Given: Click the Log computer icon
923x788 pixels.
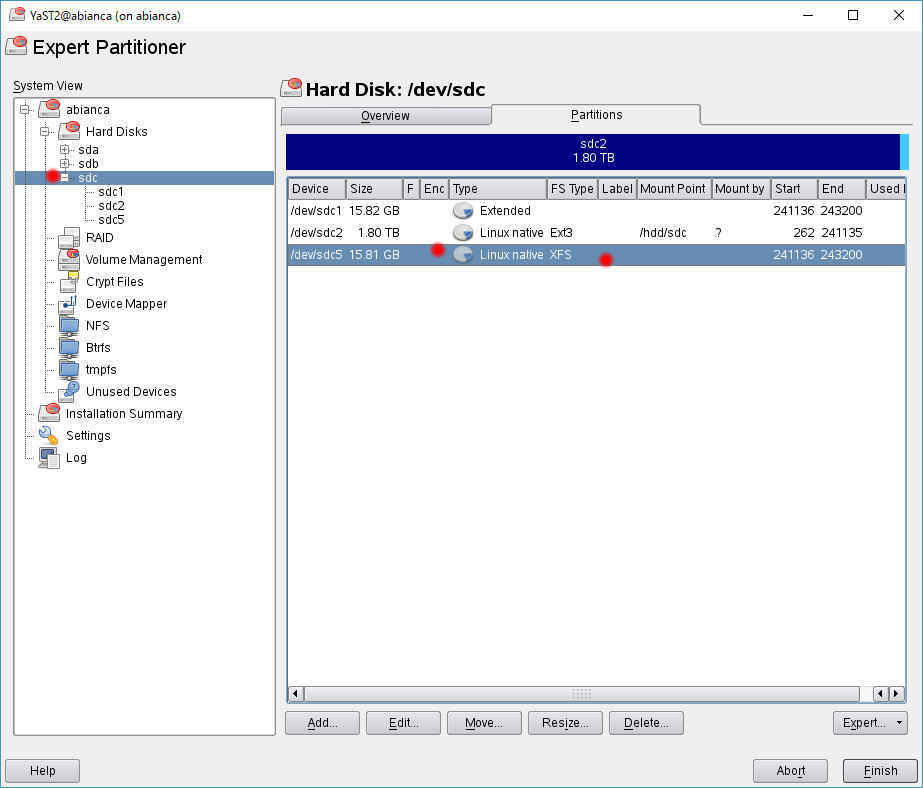Looking at the screenshot, I should click(x=49, y=457).
